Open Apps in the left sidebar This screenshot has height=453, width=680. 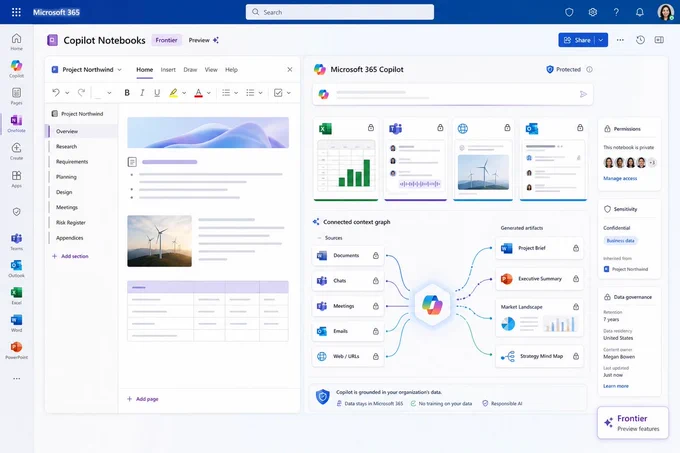pyautogui.click(x=16, y=179)
